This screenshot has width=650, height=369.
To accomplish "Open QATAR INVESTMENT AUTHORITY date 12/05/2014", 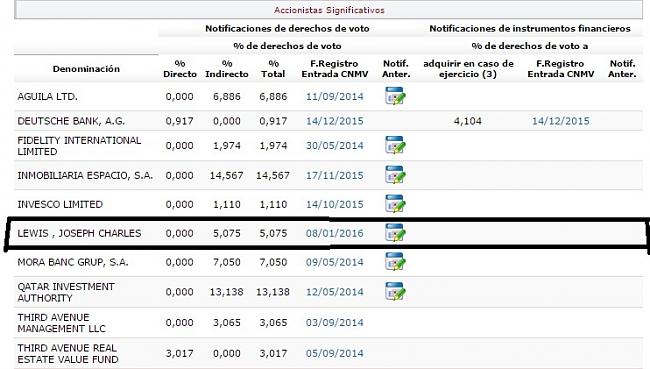I will [x=335, y=292].
